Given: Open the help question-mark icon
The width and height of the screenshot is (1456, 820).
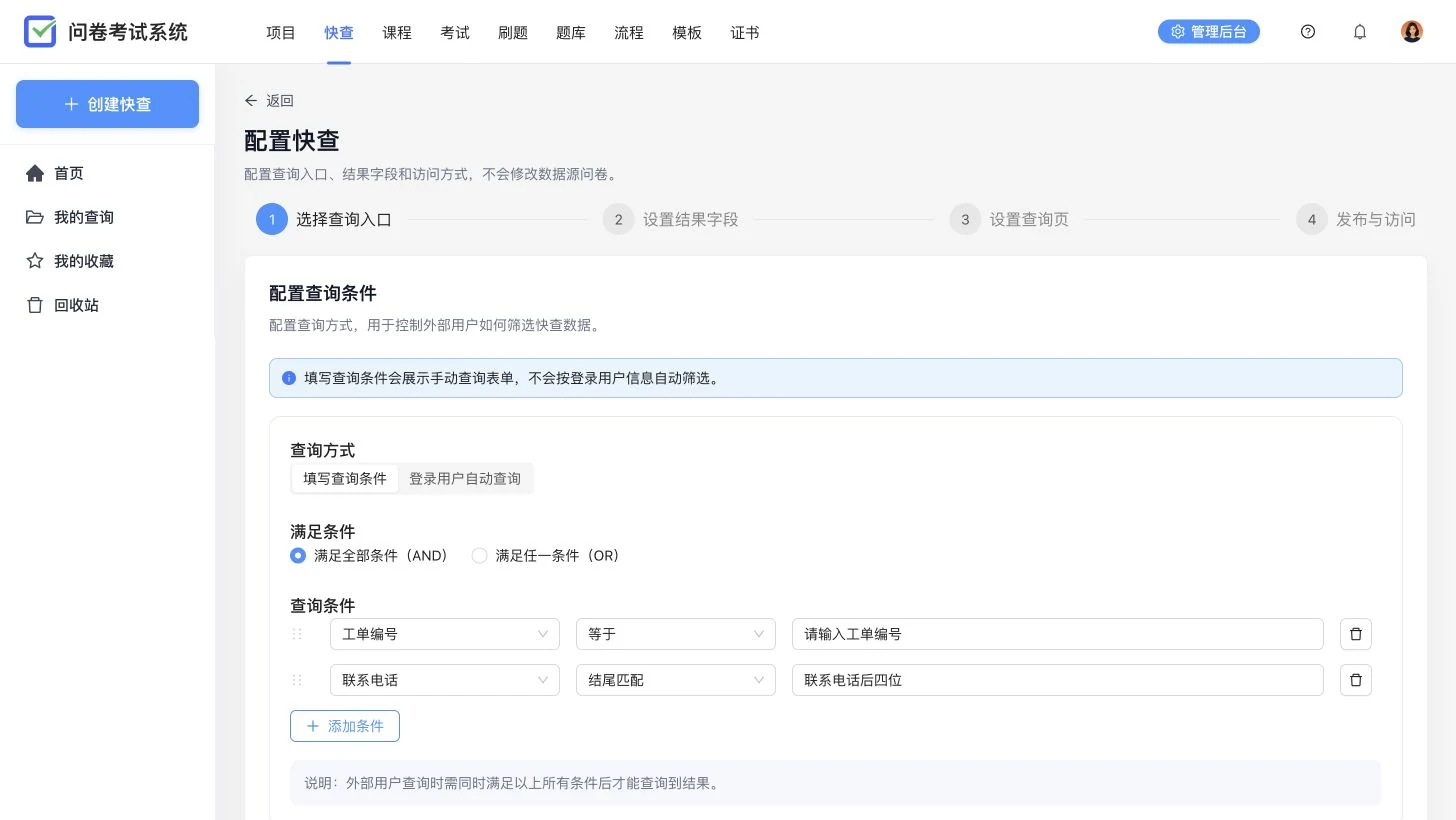Looking at the screenshot, I should (x=1308, y=32).
